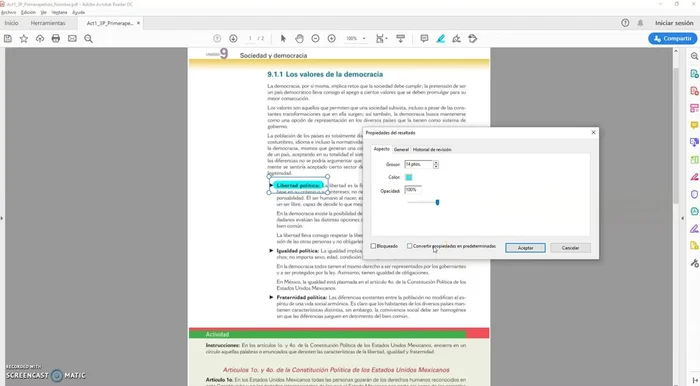700x386 pixels.
Task: Activate the hand pan tool
Action: point(299,39)
